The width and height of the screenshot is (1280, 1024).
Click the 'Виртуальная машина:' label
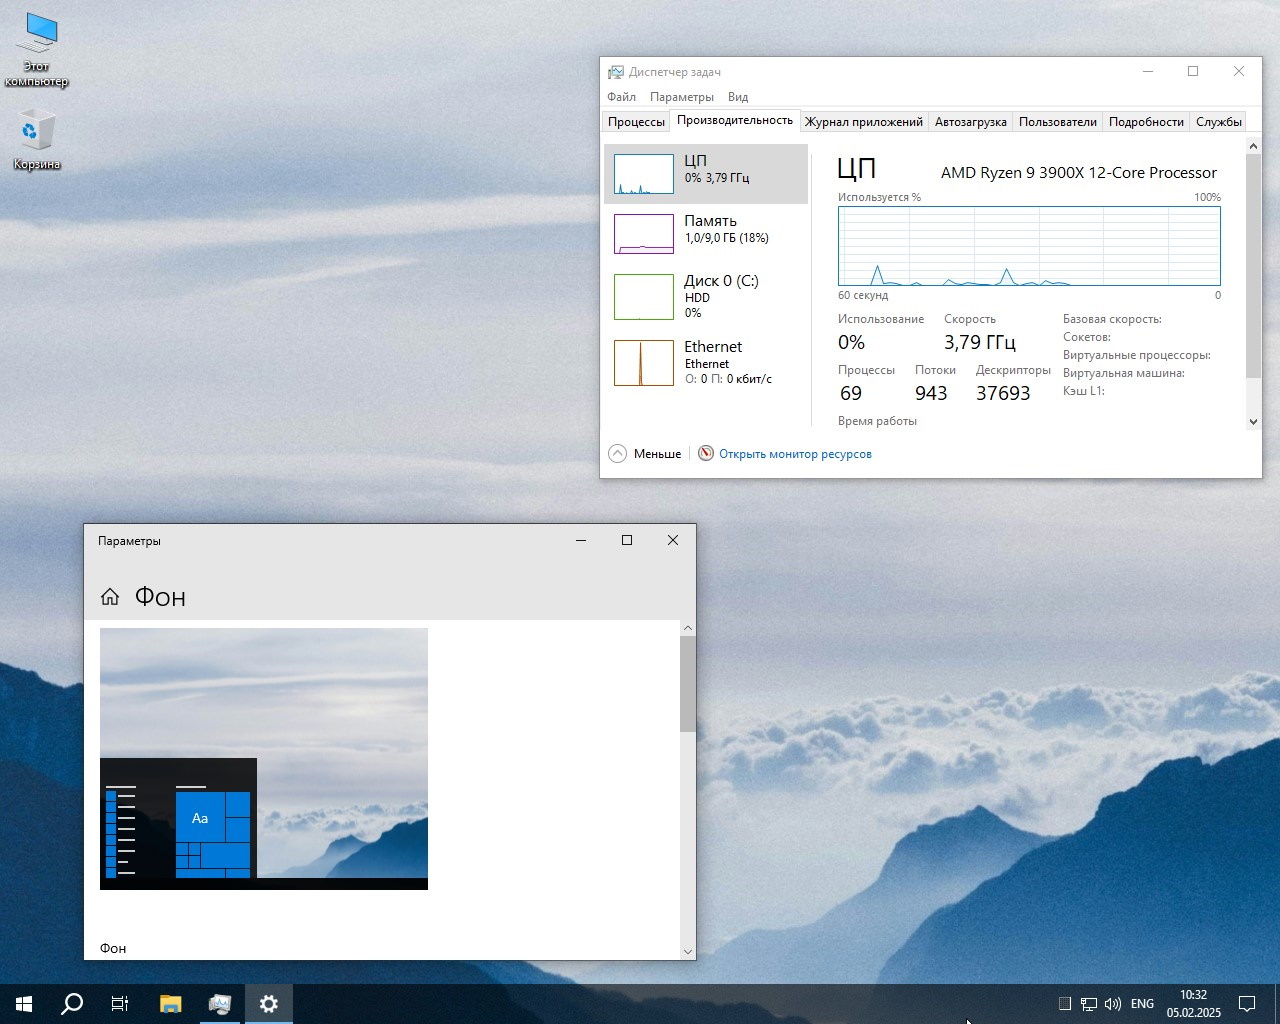click(1123, 373)
